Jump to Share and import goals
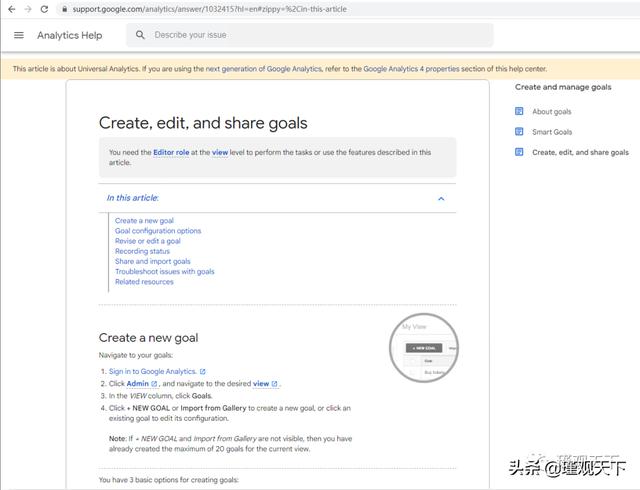This screenshot has width=640, height=490. (x=153, y=261)
